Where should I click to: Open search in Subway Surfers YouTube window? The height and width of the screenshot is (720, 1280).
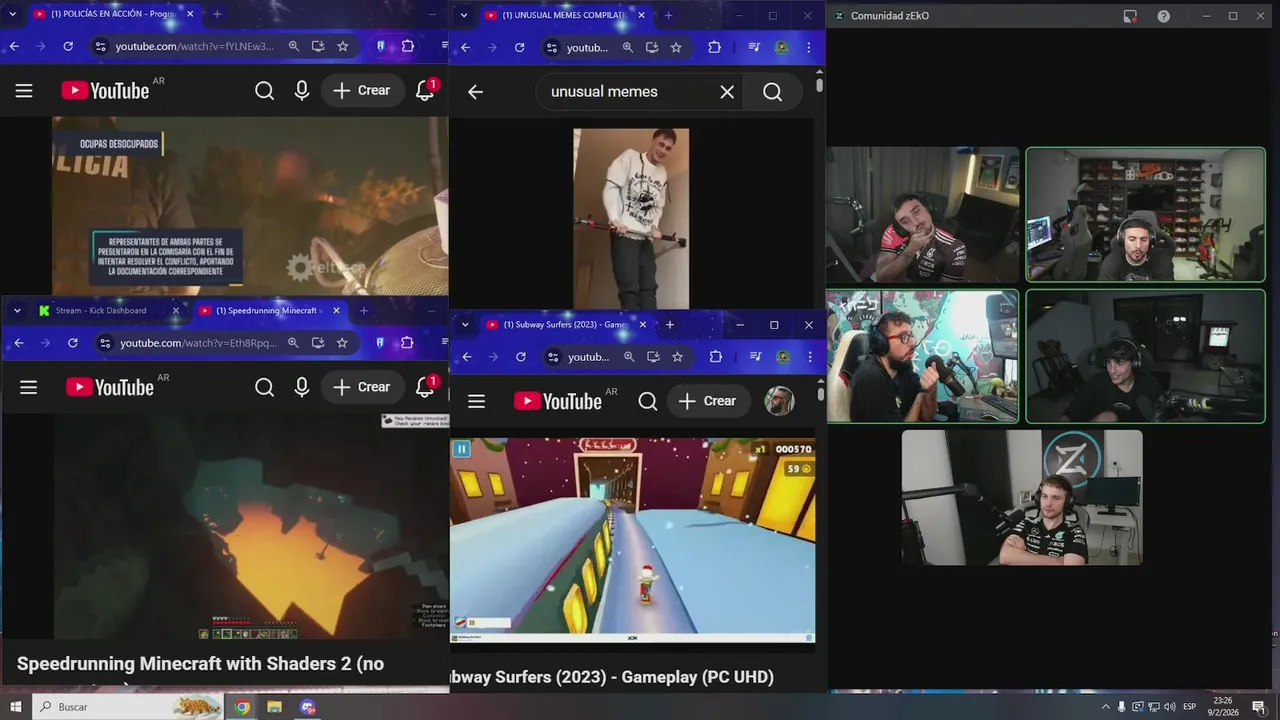tap(648, 401)
